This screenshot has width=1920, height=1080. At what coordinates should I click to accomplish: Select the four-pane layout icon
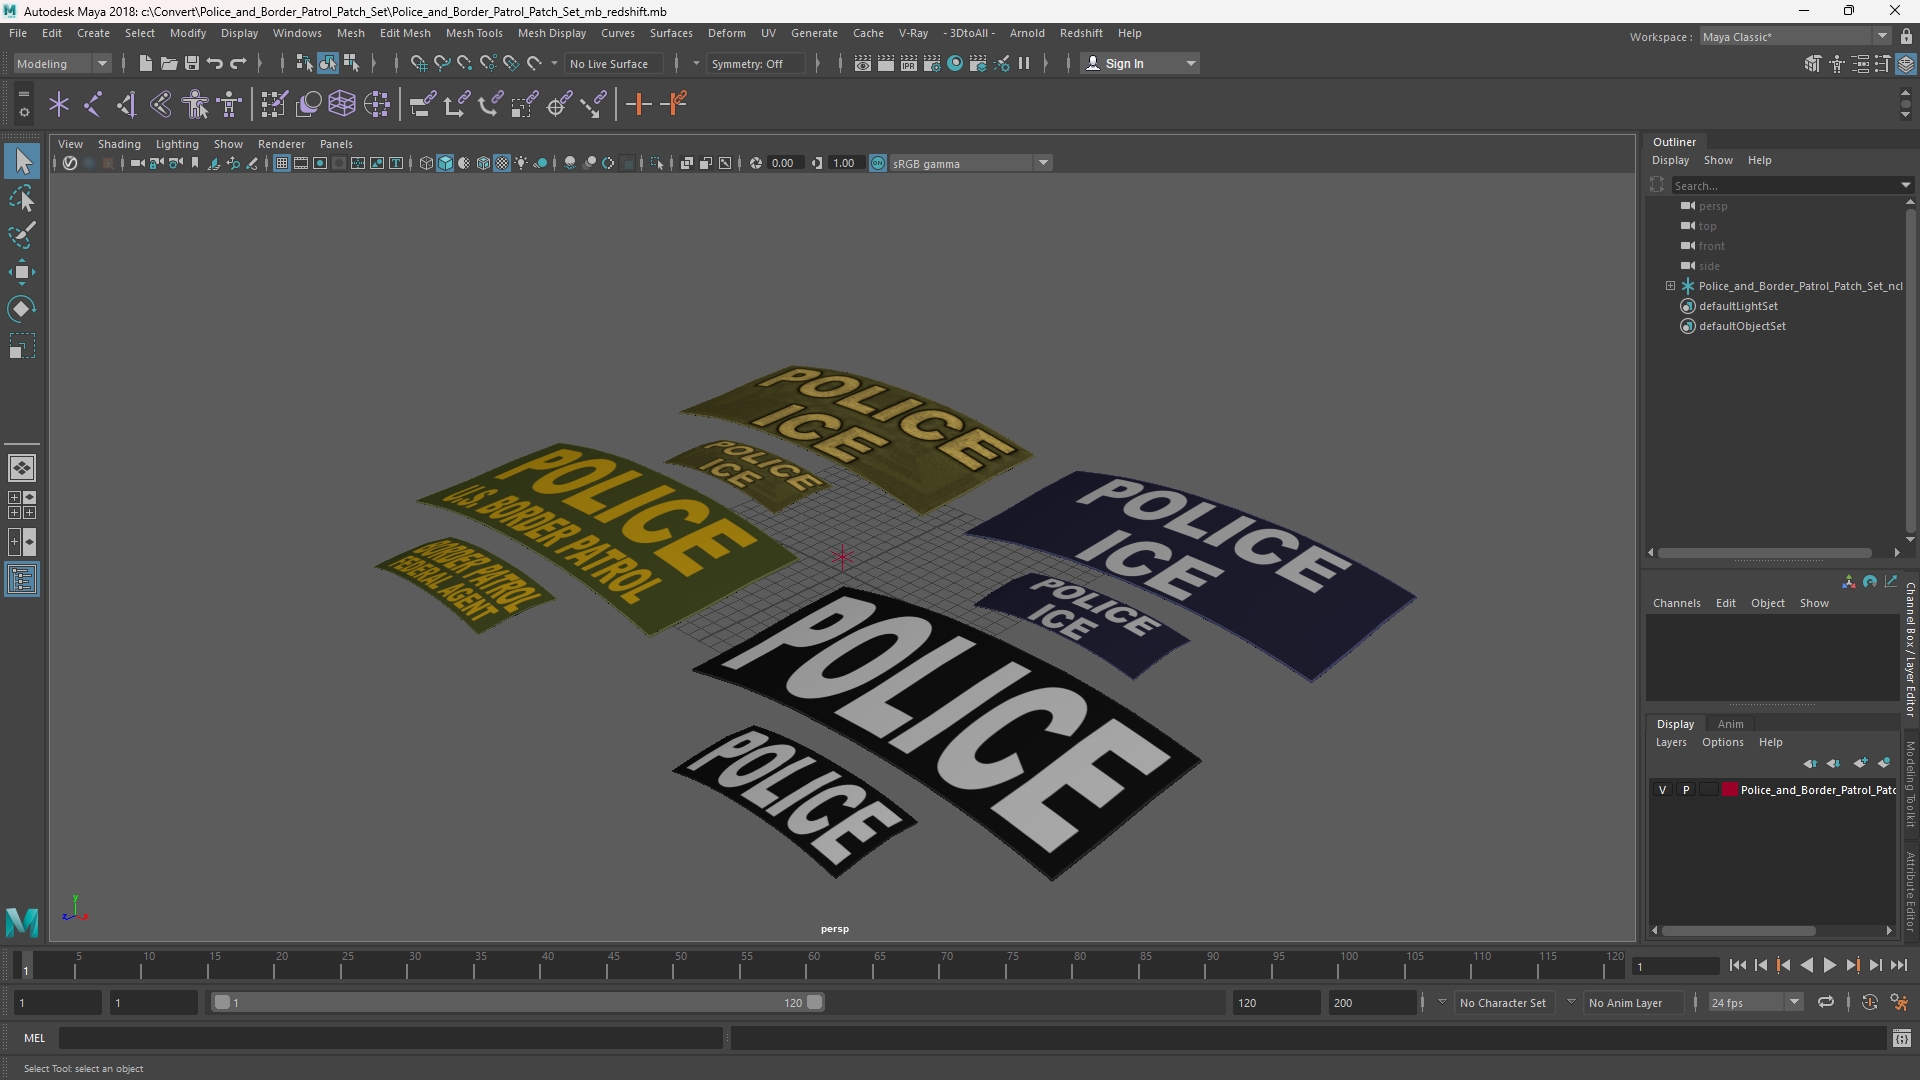point(22,505)
